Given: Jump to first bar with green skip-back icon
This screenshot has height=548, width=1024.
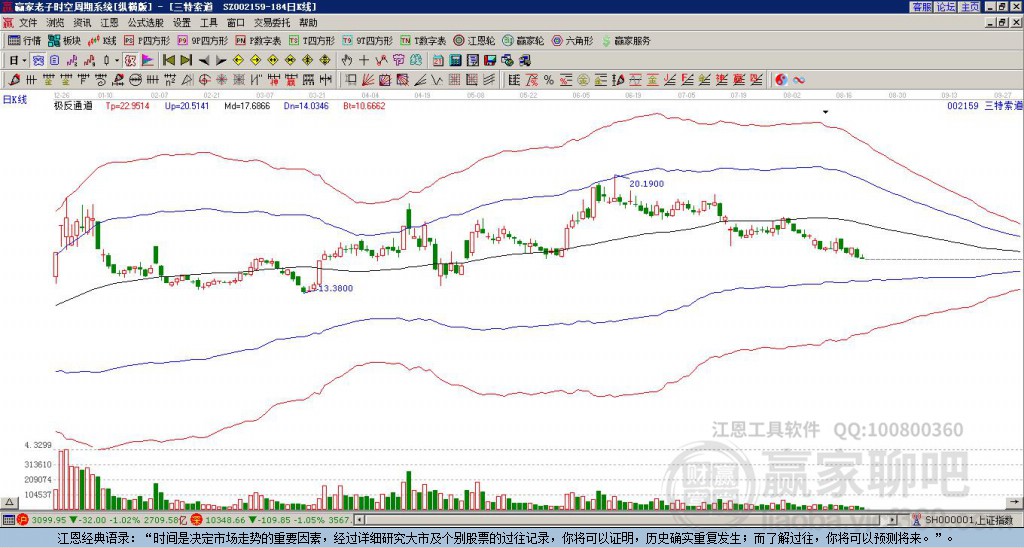Looking at the screenshot, I should coord(168,60).
